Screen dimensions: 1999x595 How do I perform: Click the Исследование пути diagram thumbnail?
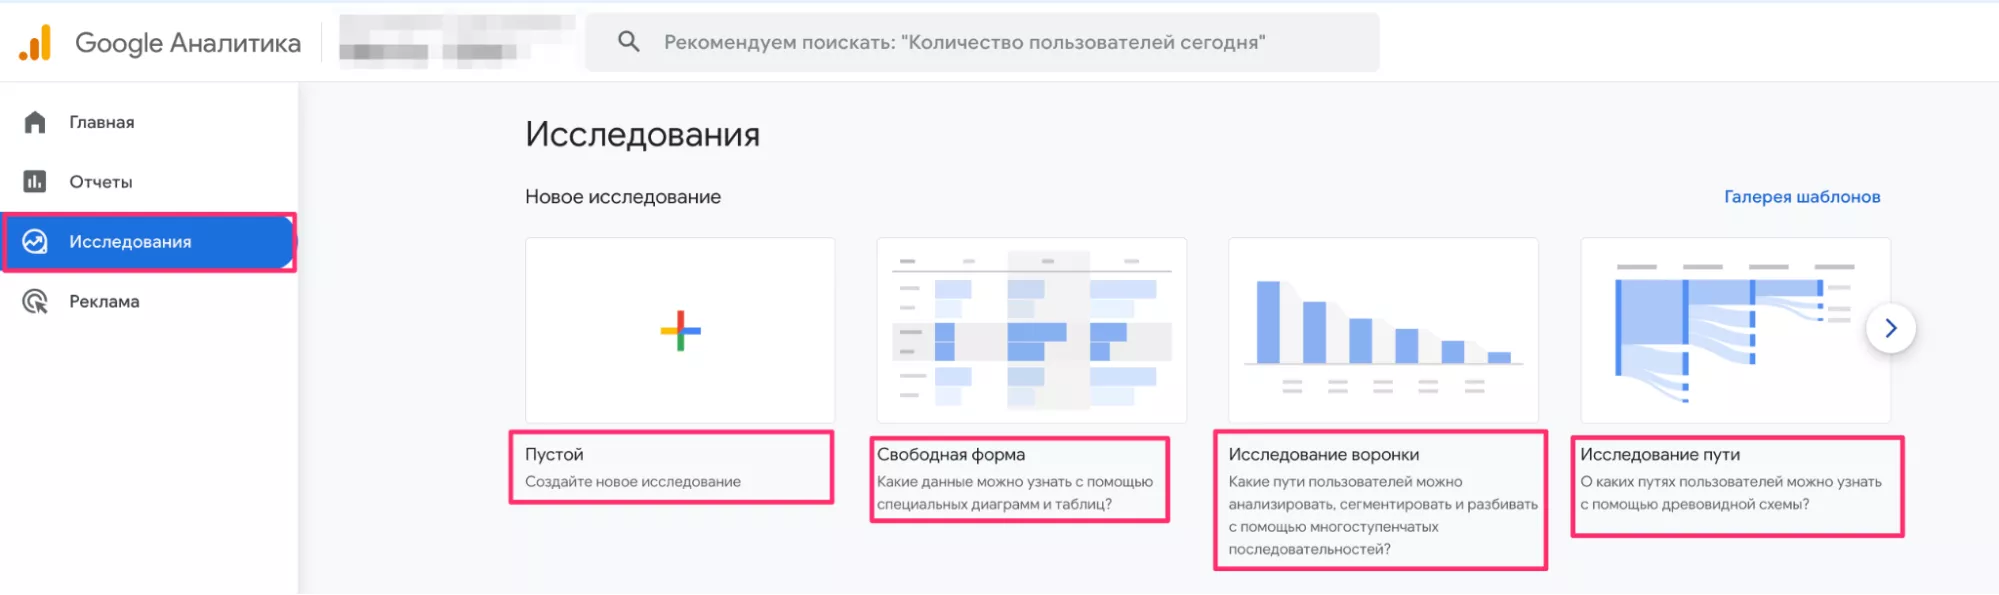click(1735, 330)
